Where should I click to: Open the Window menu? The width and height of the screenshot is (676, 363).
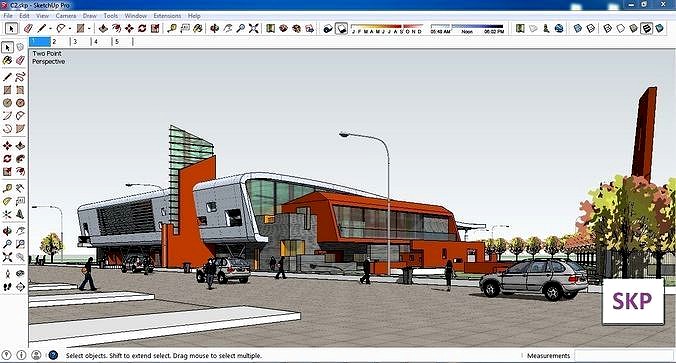click(136, 16)
